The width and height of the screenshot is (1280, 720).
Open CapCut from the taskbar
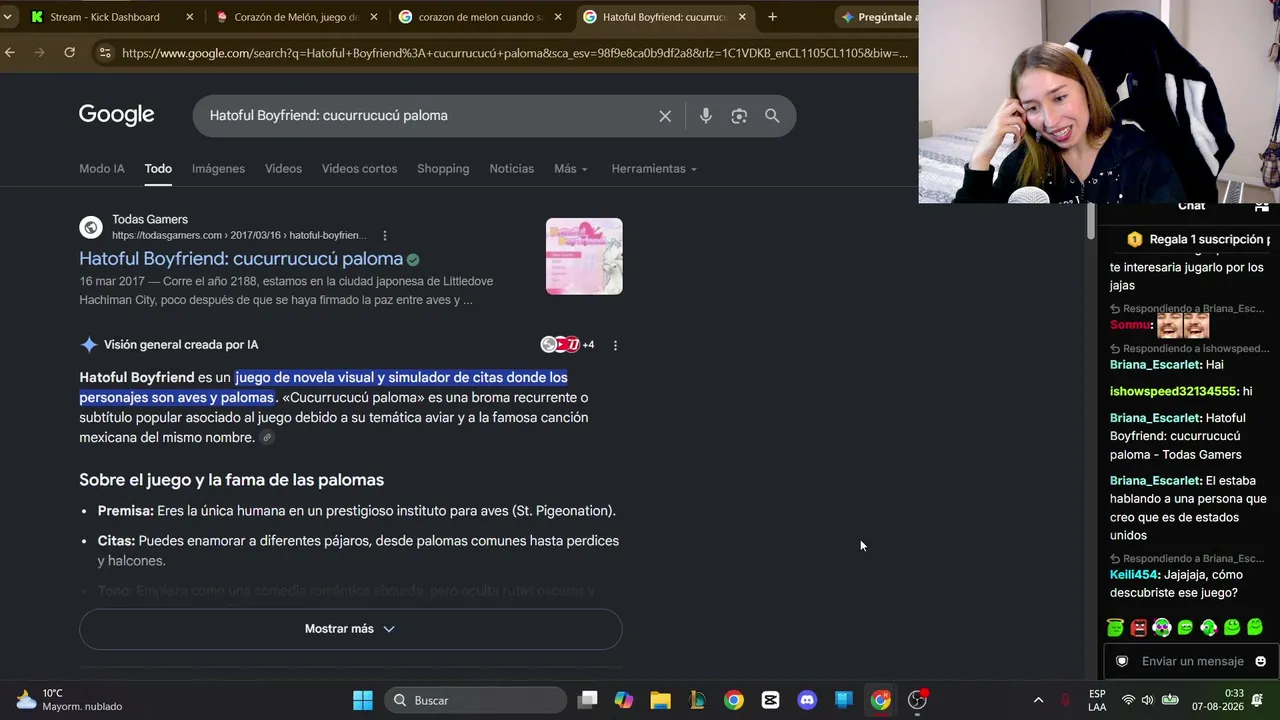(x=770, y=700)
